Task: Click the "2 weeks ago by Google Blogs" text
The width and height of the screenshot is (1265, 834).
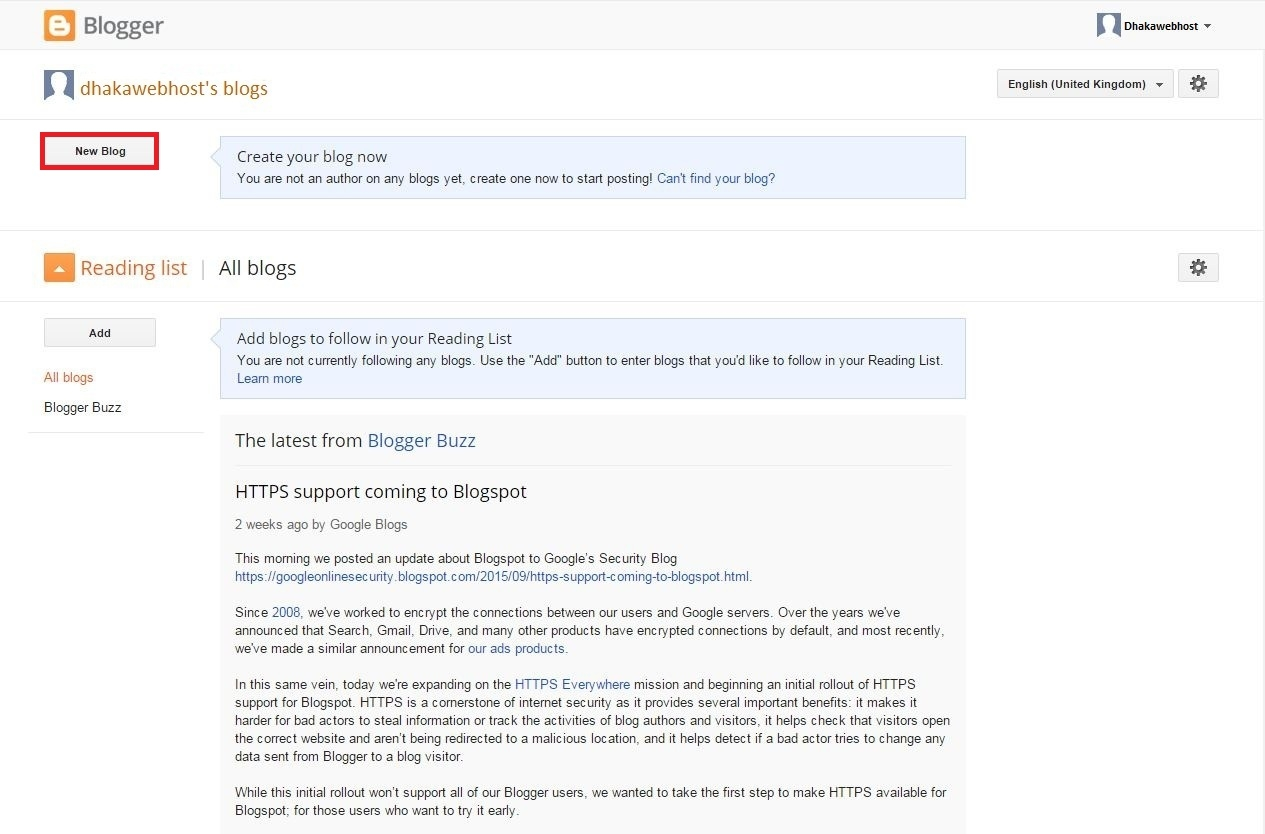Action: click(x=321, y=524)
